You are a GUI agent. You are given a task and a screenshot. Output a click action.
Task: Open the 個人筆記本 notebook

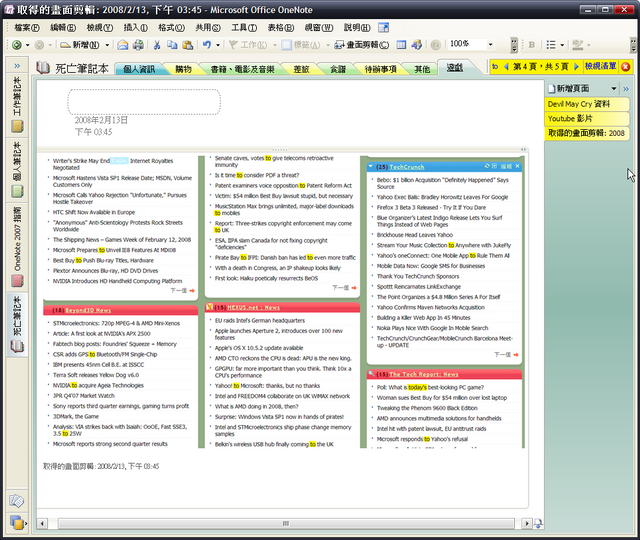coord(17,169)
